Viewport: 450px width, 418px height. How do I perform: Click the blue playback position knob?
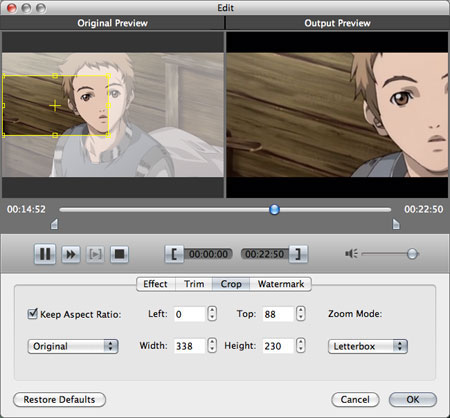[274, 210]
